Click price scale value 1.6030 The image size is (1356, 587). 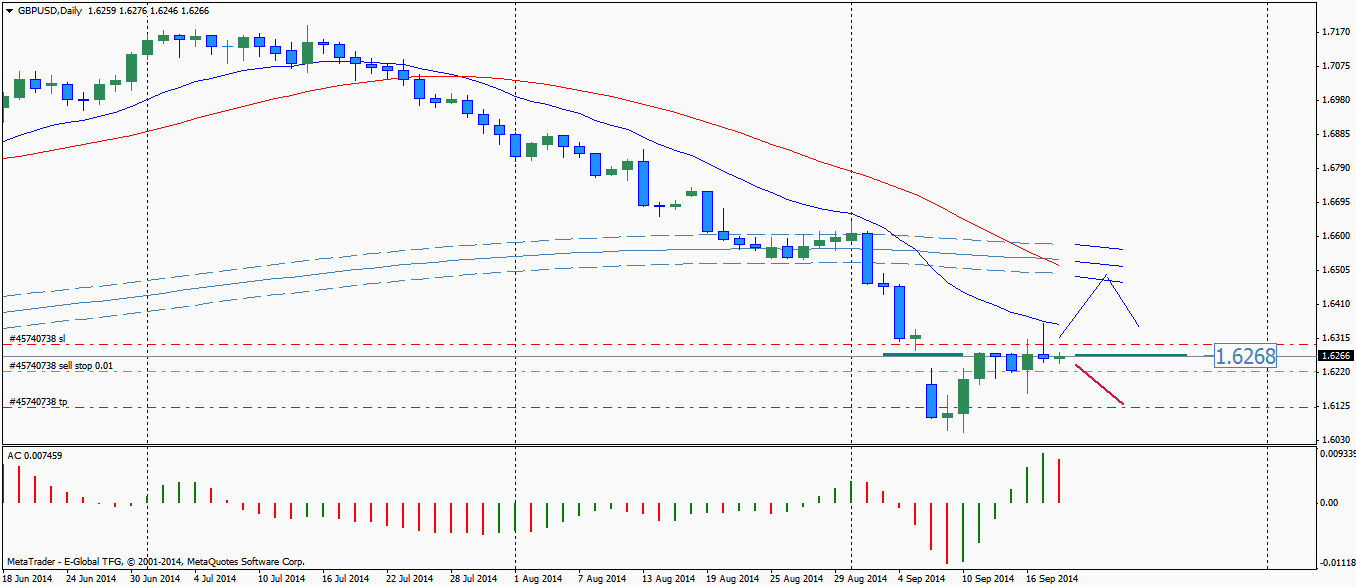coord(1336,440)
